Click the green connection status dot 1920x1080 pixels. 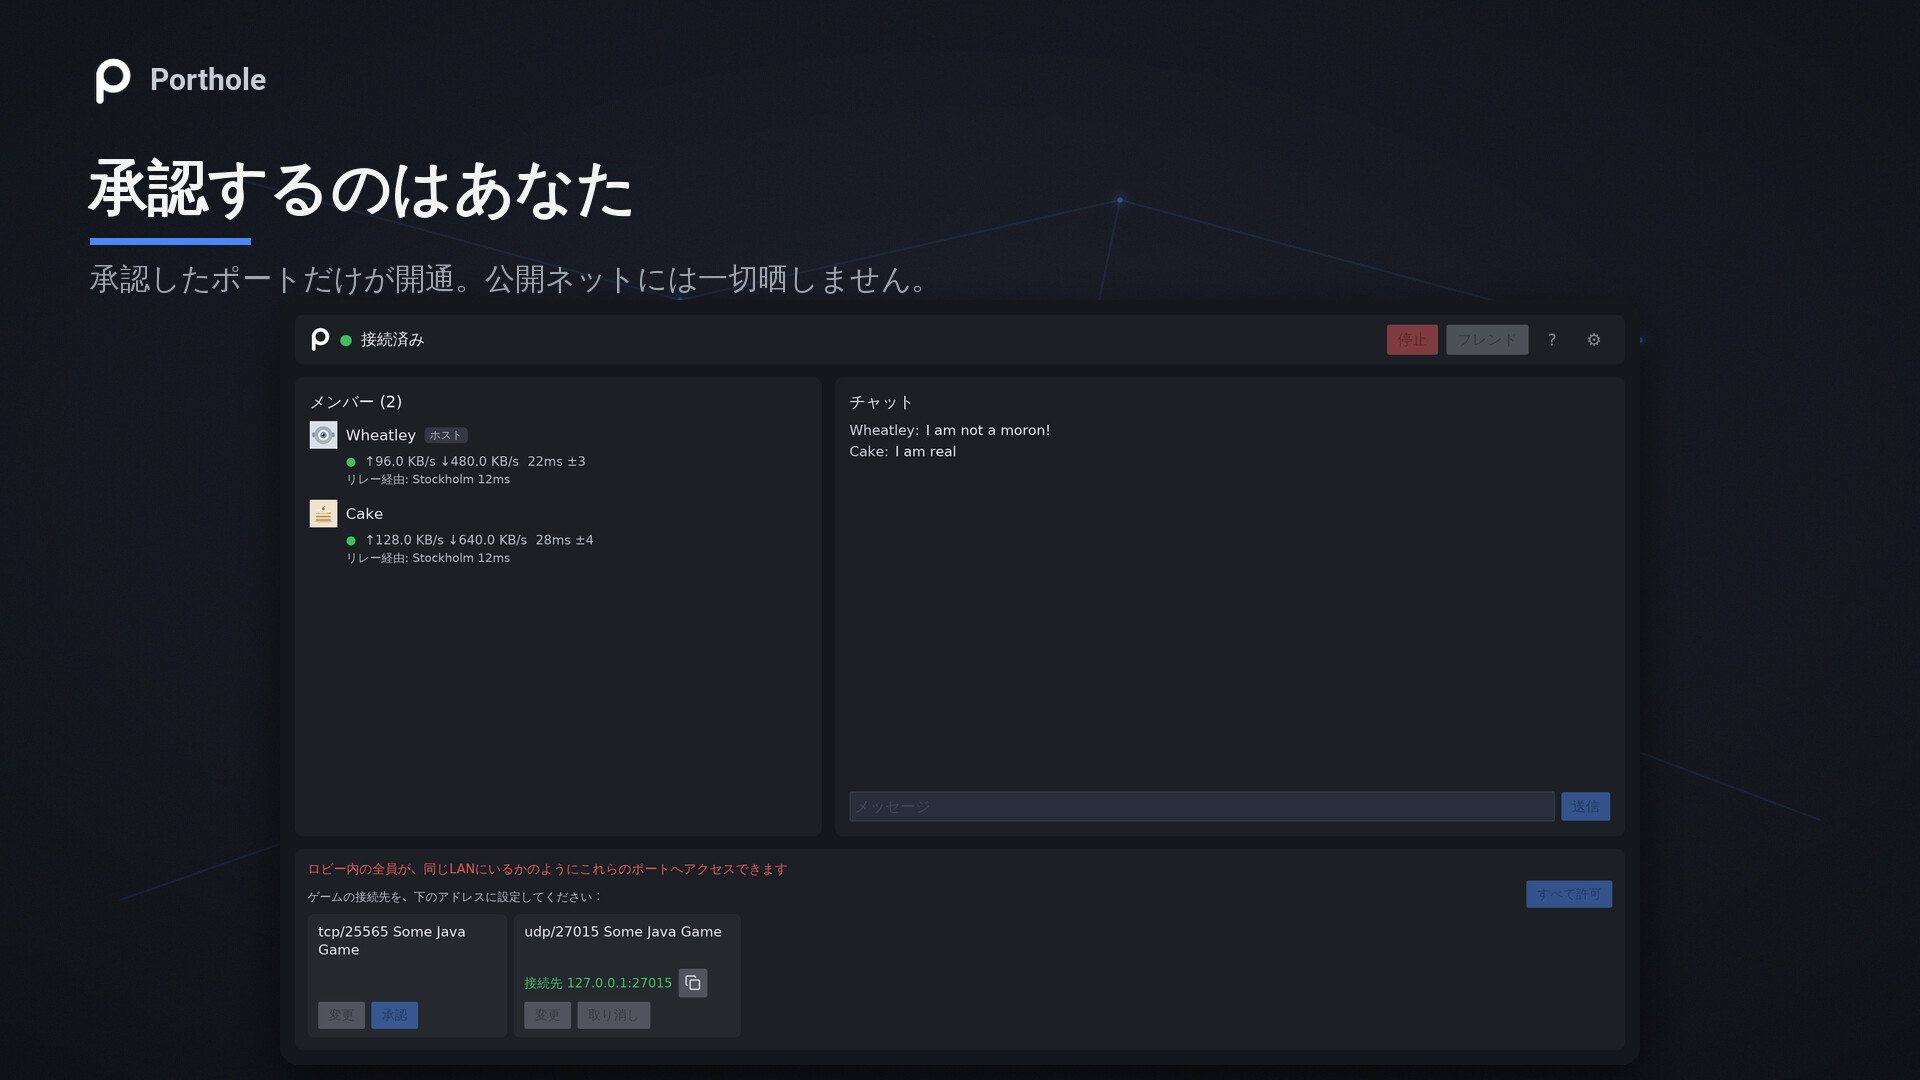pyautogui.click(x=346, y=341)
